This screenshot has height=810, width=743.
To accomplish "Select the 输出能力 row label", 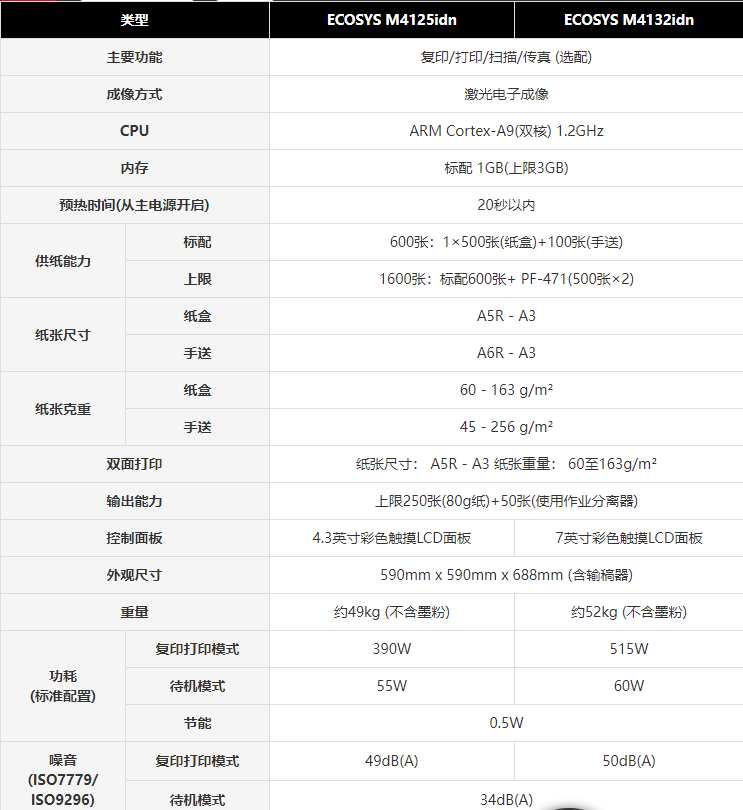I will coord(134,501).
